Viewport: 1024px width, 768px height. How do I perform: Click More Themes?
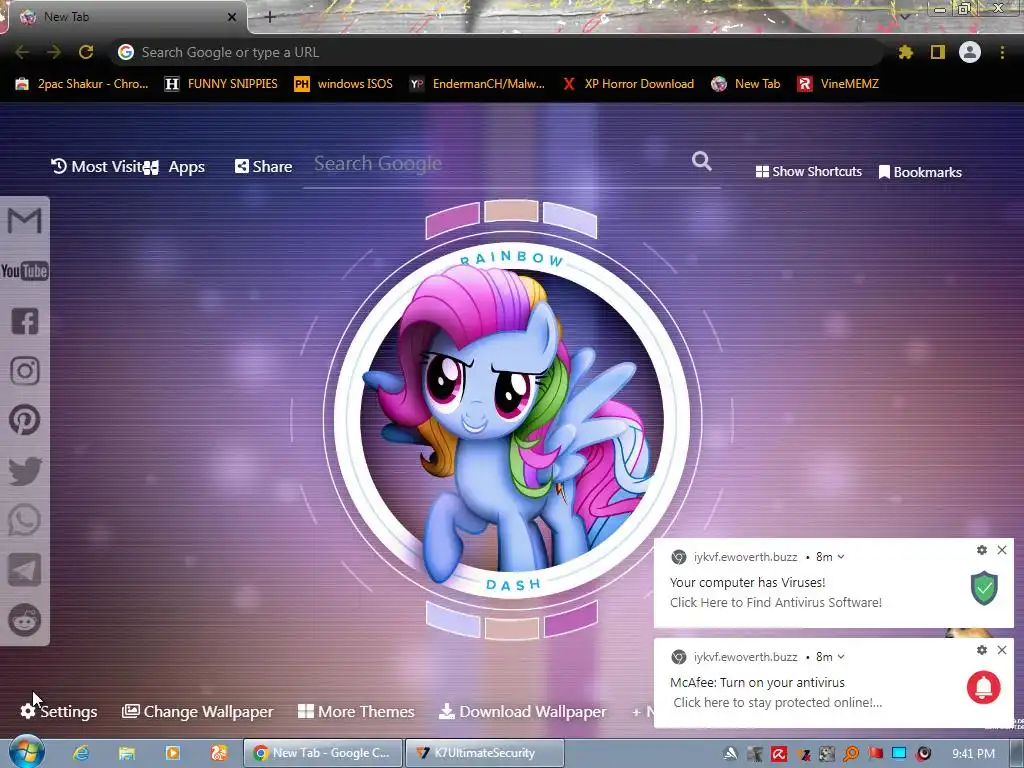tap(356, 711)
